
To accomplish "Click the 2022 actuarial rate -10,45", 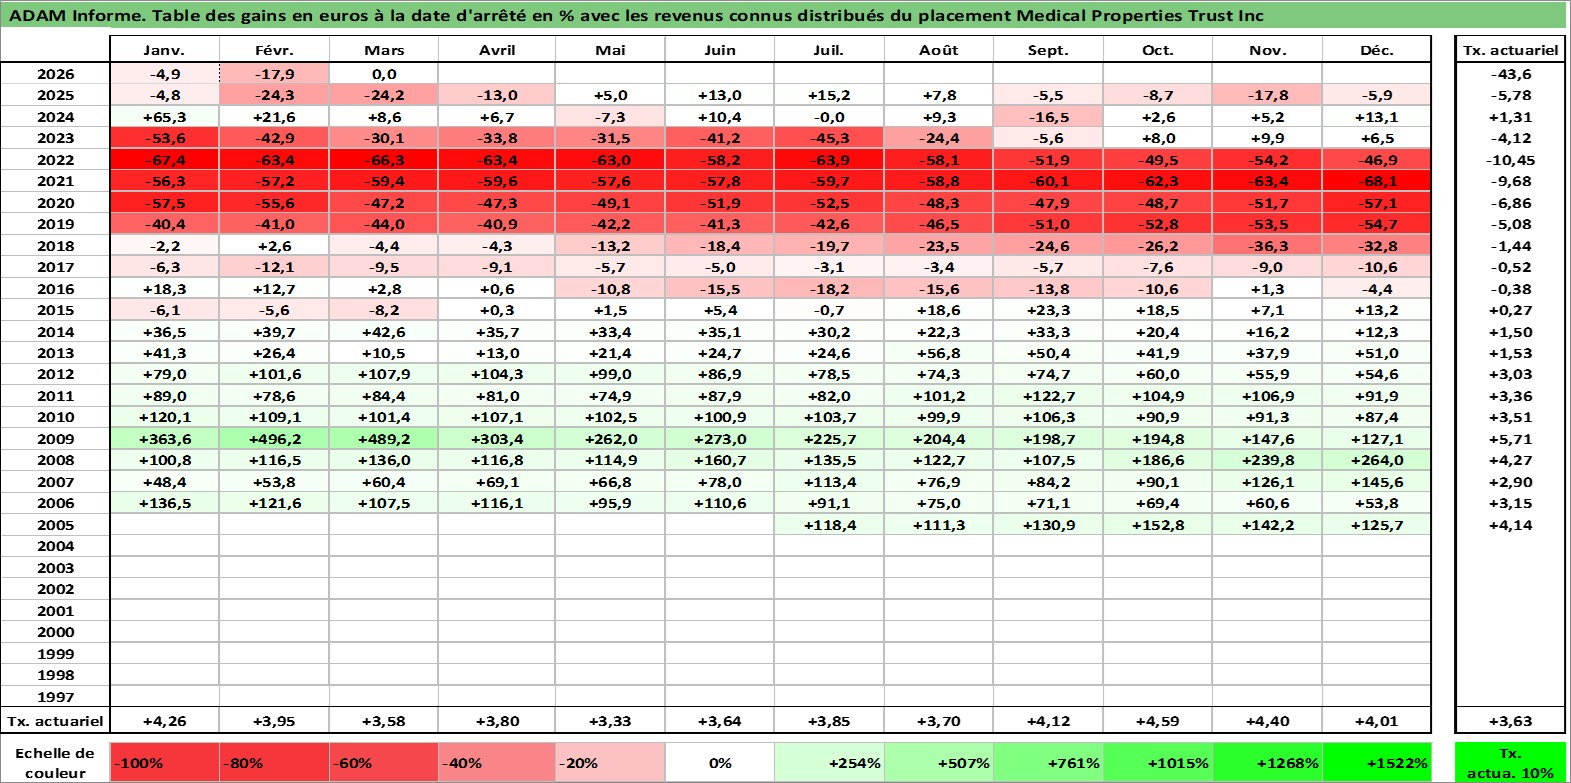I will (1510, 160).
